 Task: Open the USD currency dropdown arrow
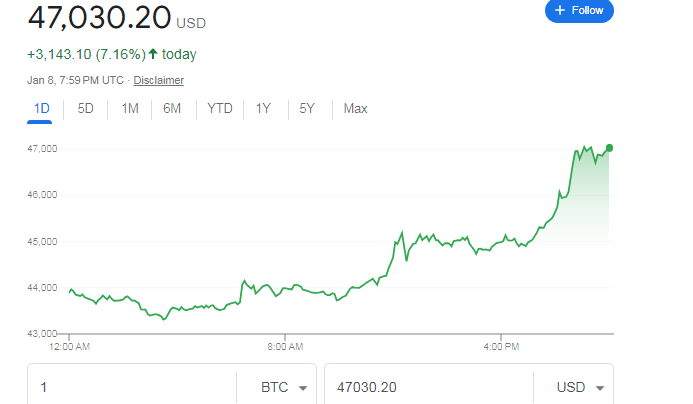pos(600,388)
